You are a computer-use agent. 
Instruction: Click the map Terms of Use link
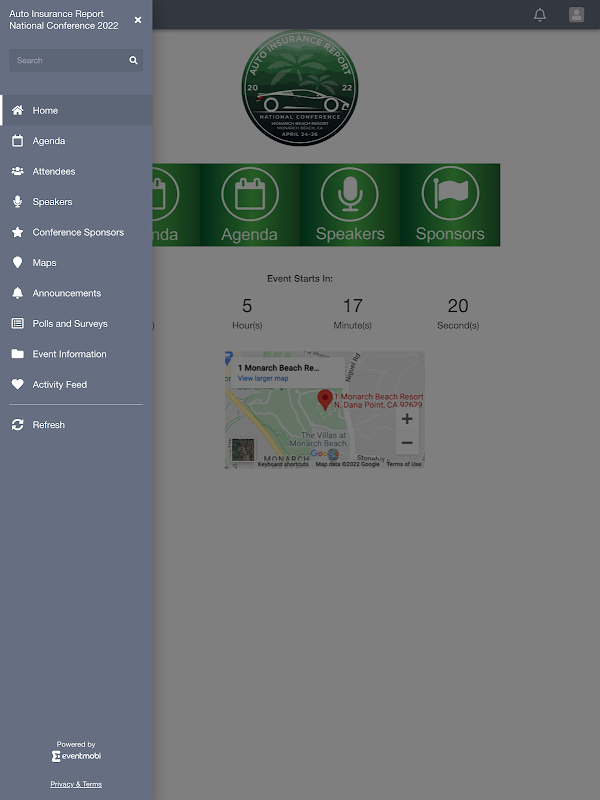coord(404,464)
